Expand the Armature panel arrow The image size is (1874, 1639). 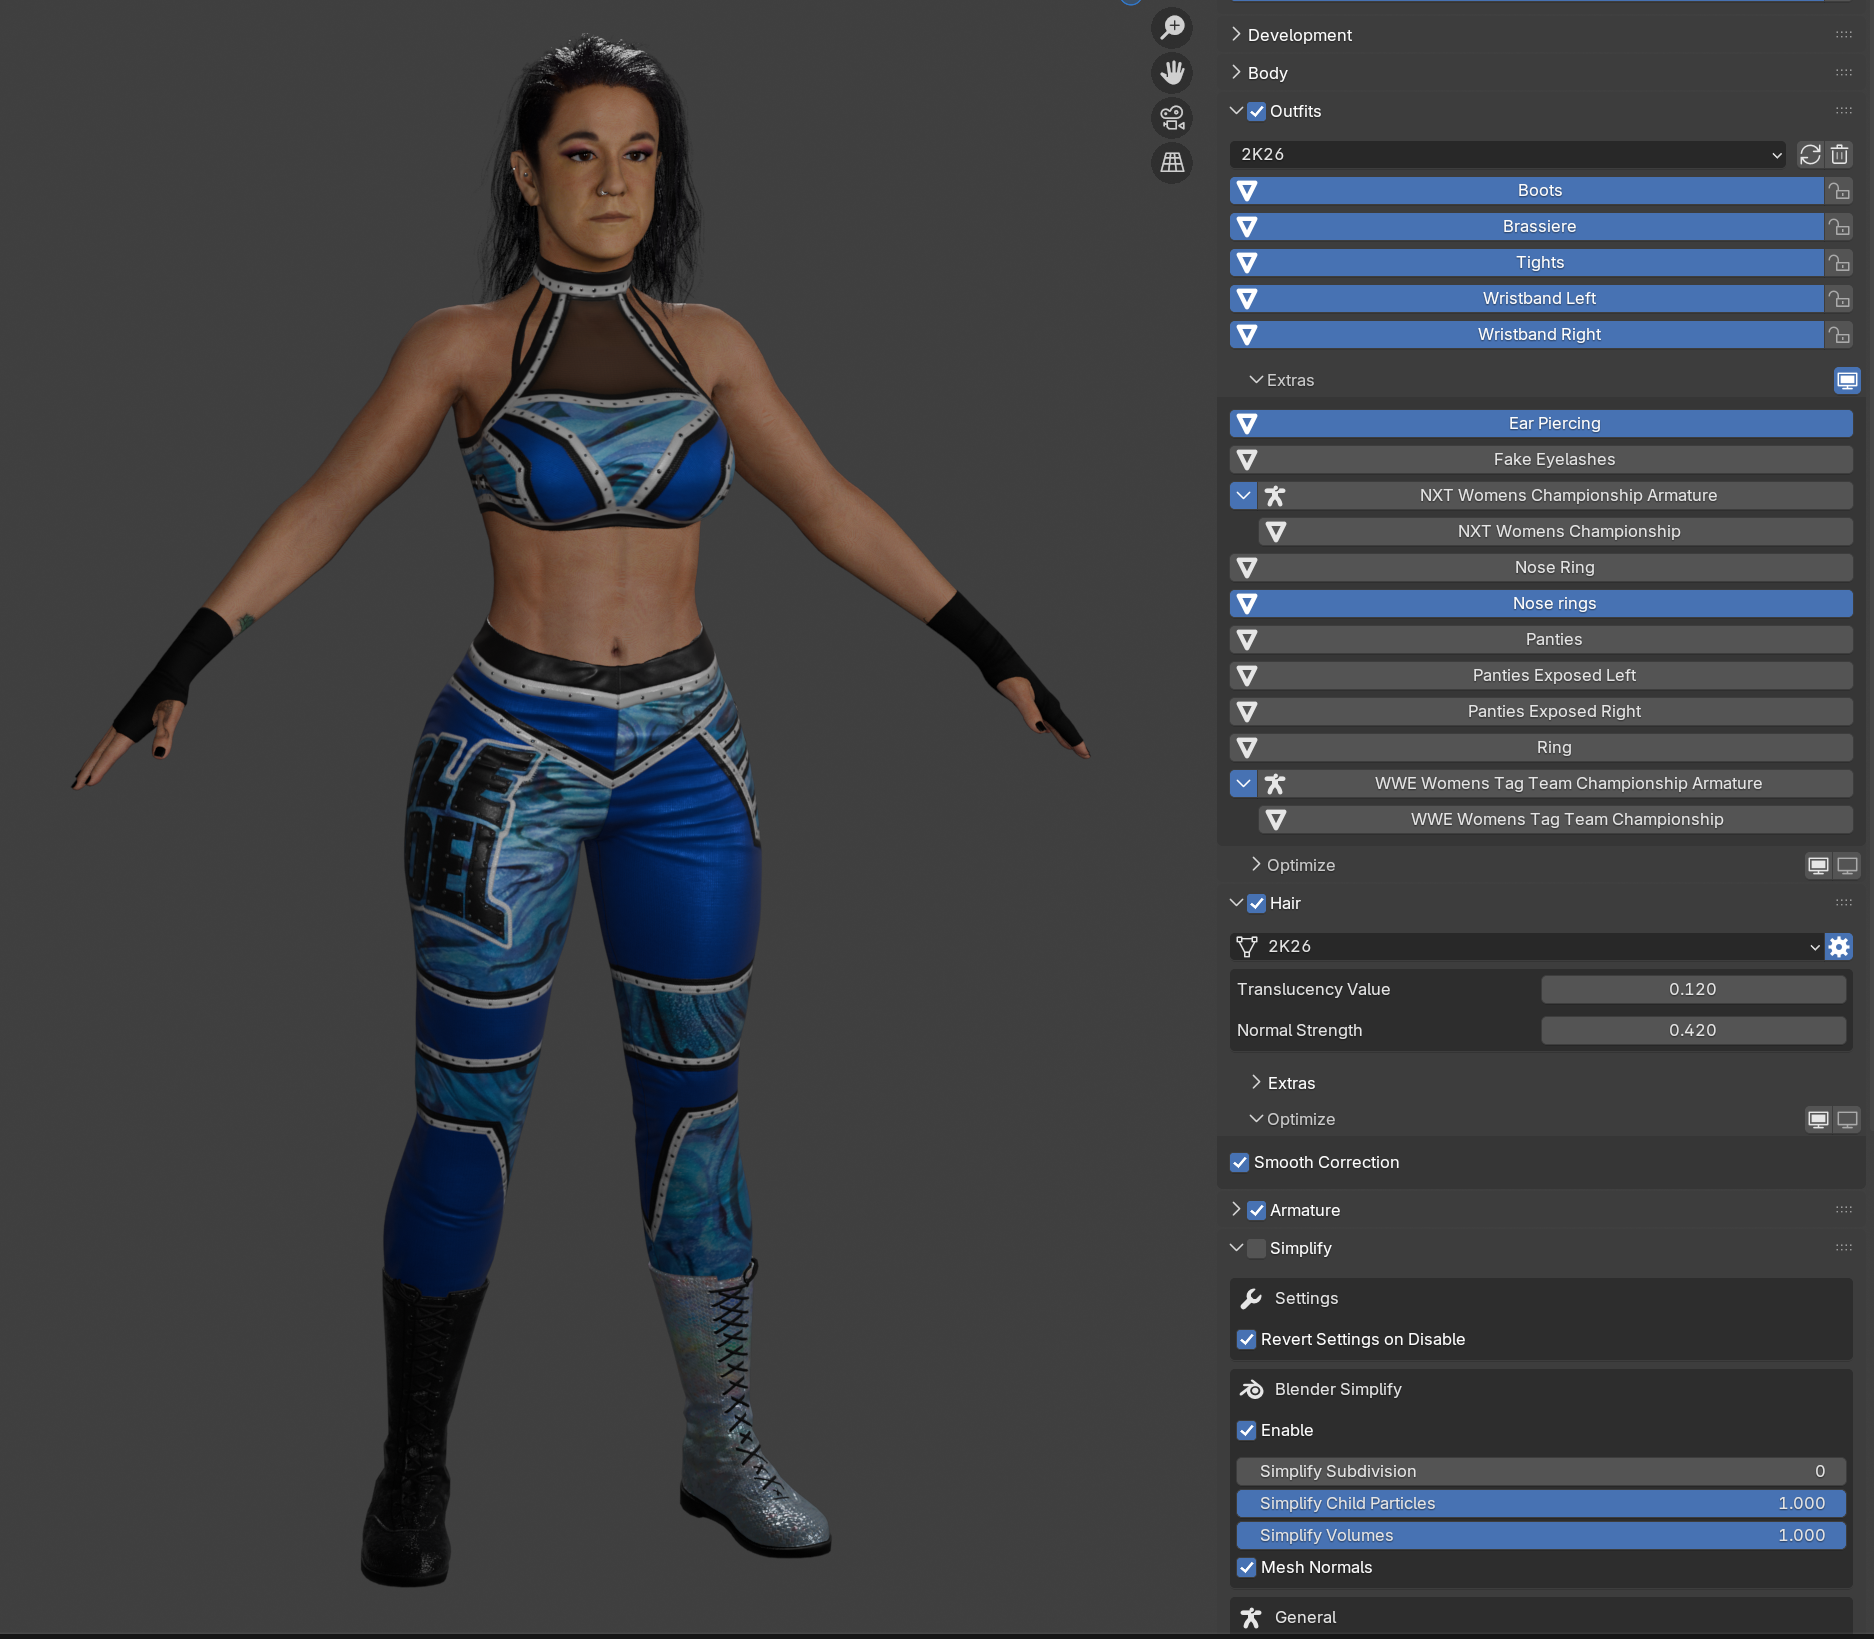1237,1210
